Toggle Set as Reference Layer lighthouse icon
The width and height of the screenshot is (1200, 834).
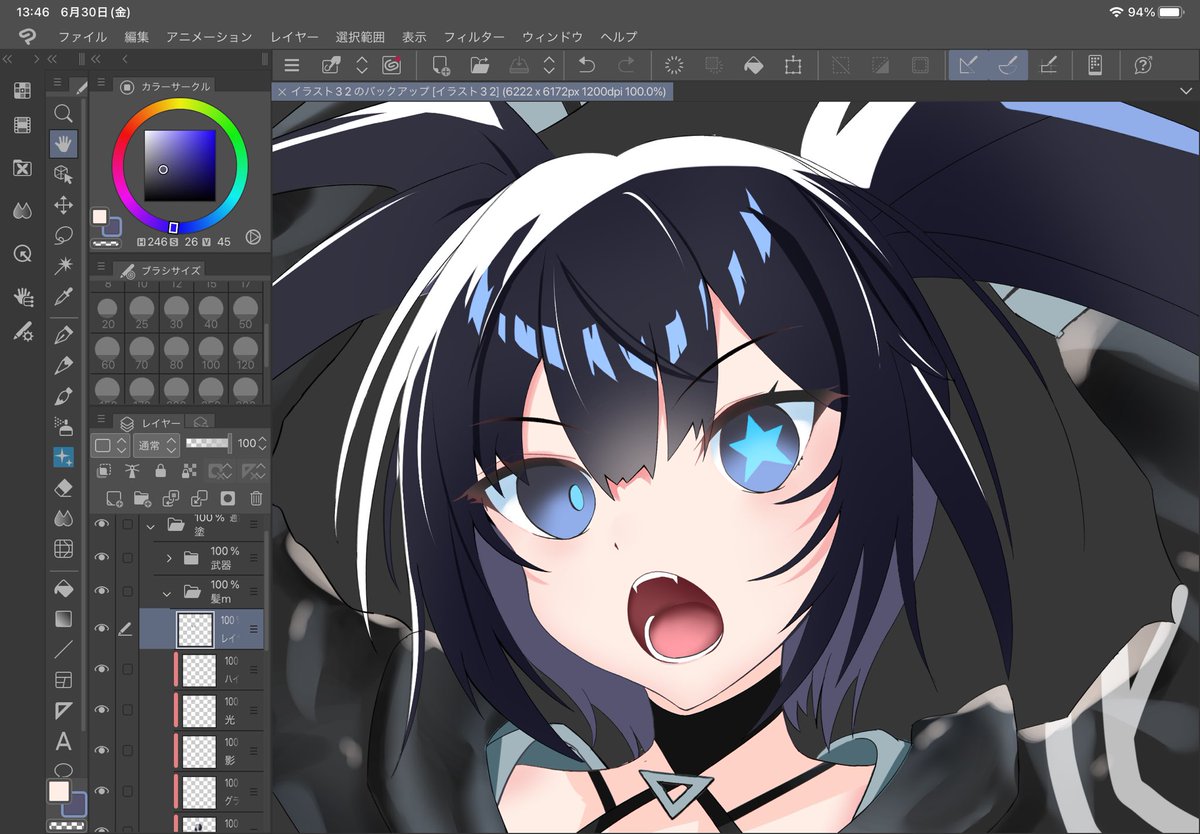[131, 471]
